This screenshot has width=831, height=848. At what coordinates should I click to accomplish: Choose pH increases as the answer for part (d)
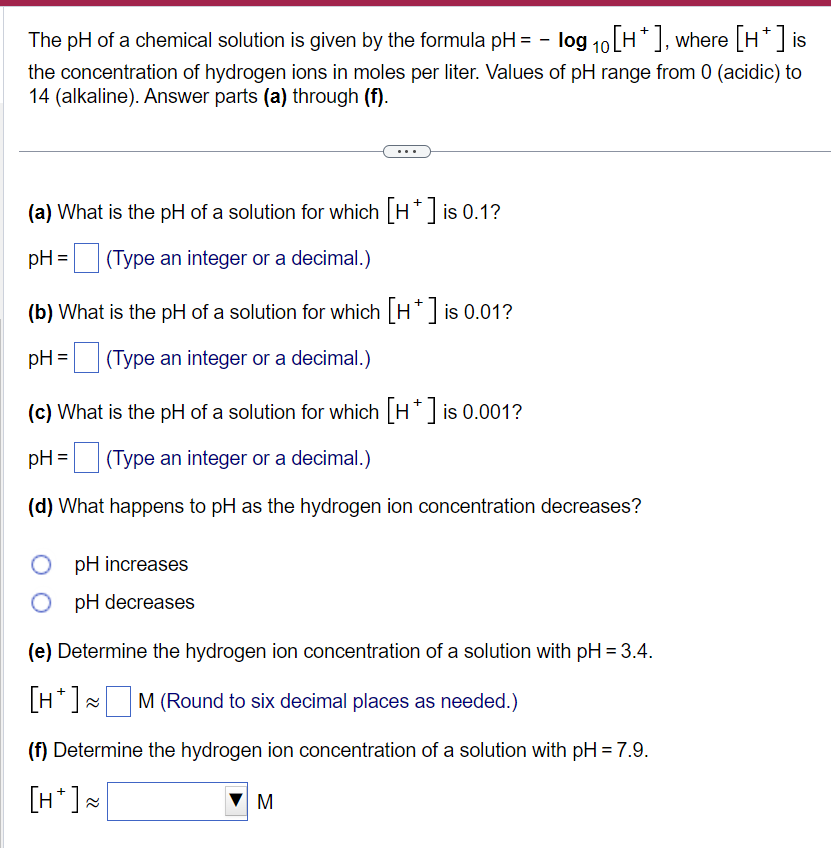[41, 564]
